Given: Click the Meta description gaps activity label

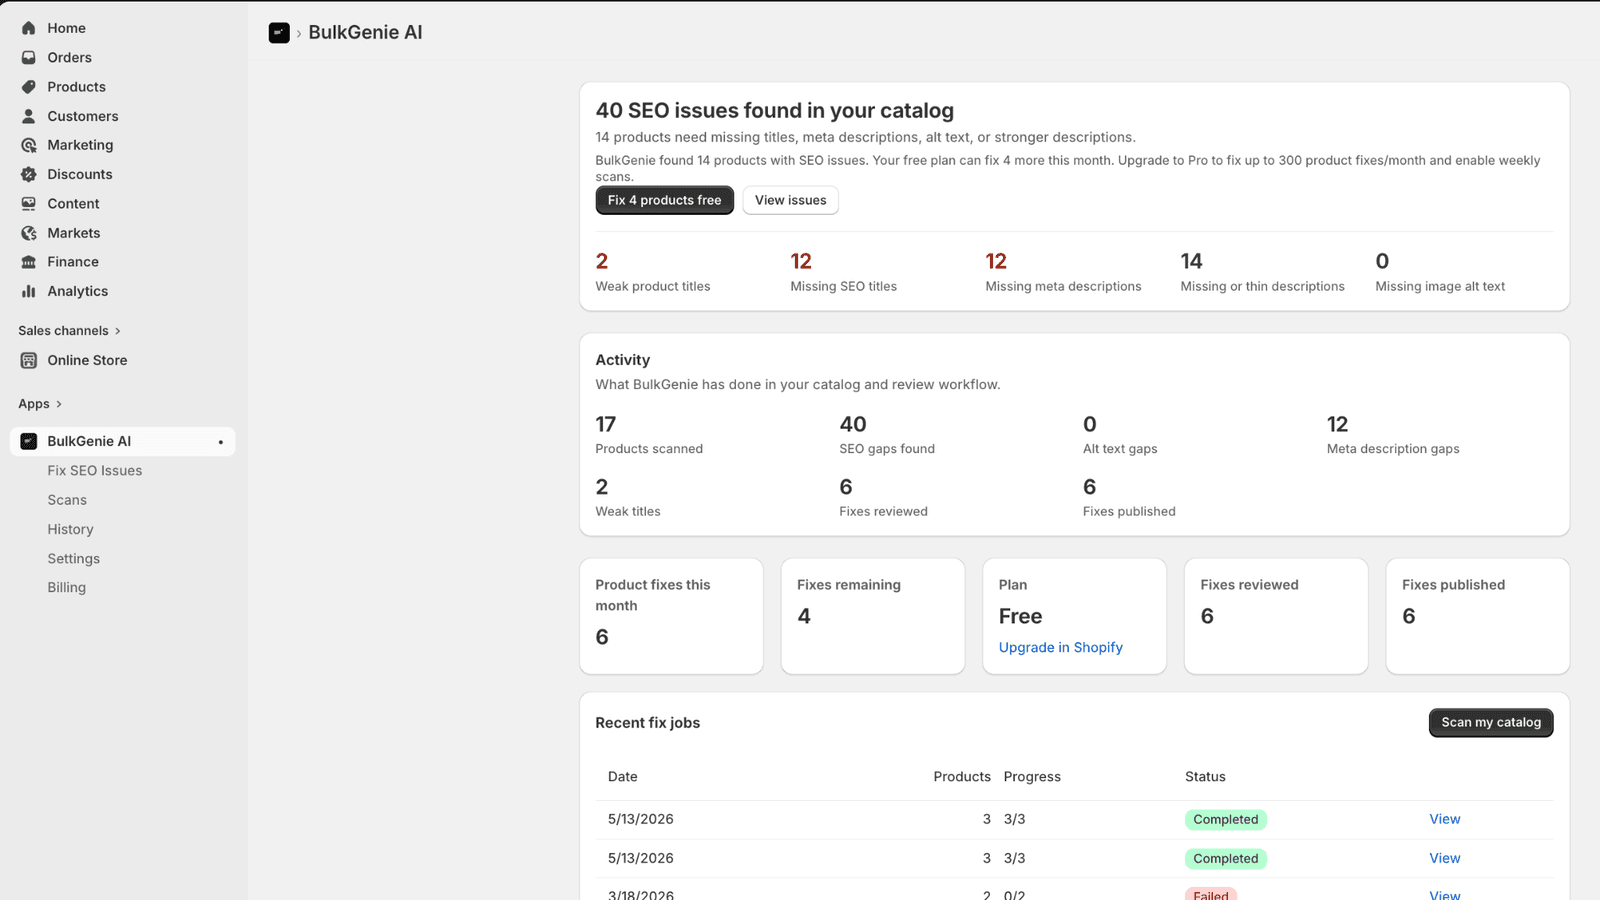Looking at the screenshot, I should pyautogui.click(x=1393, y=449).
